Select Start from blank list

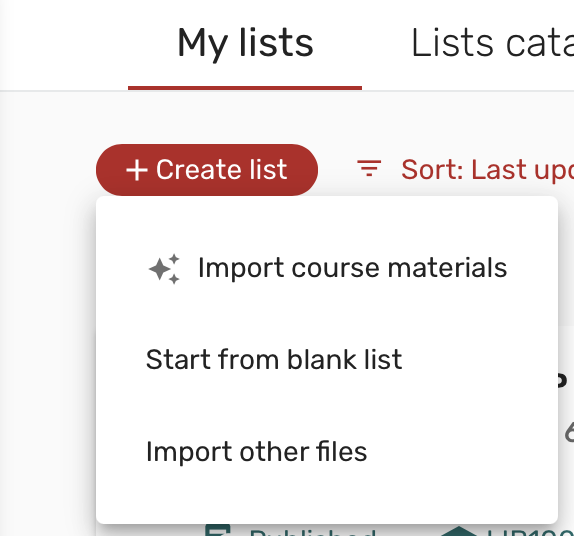coord(327,360)
